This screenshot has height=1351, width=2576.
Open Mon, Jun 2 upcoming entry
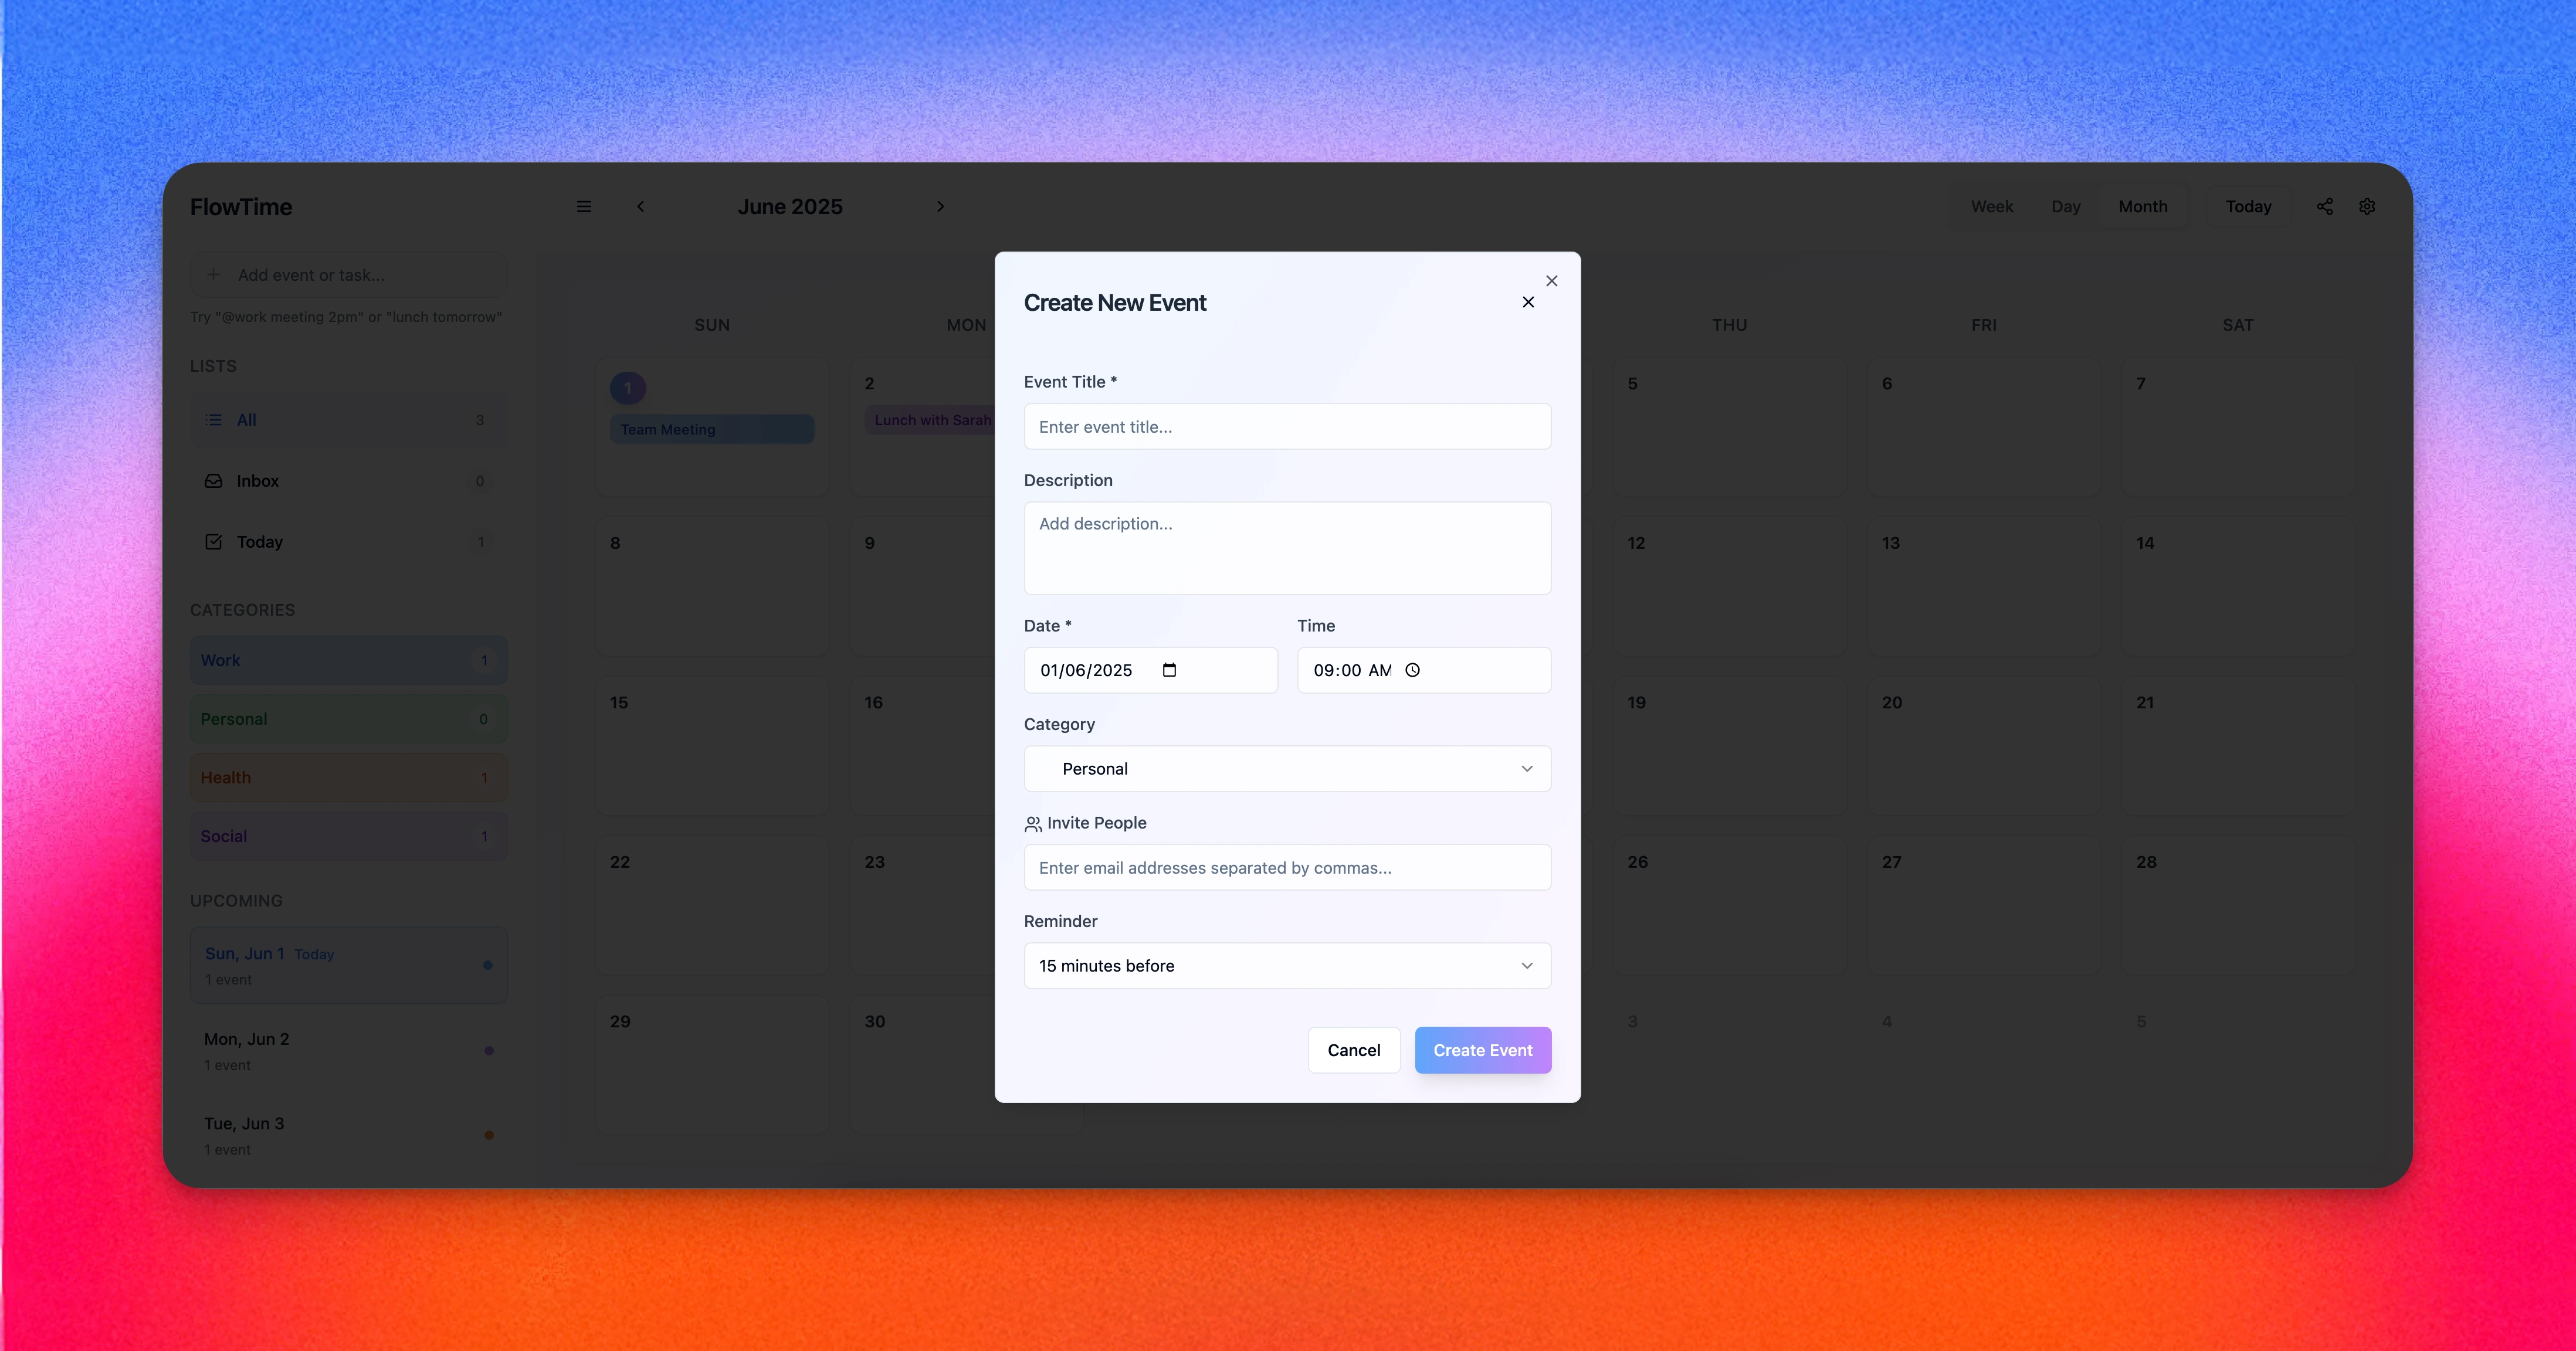pos(348,1051)
